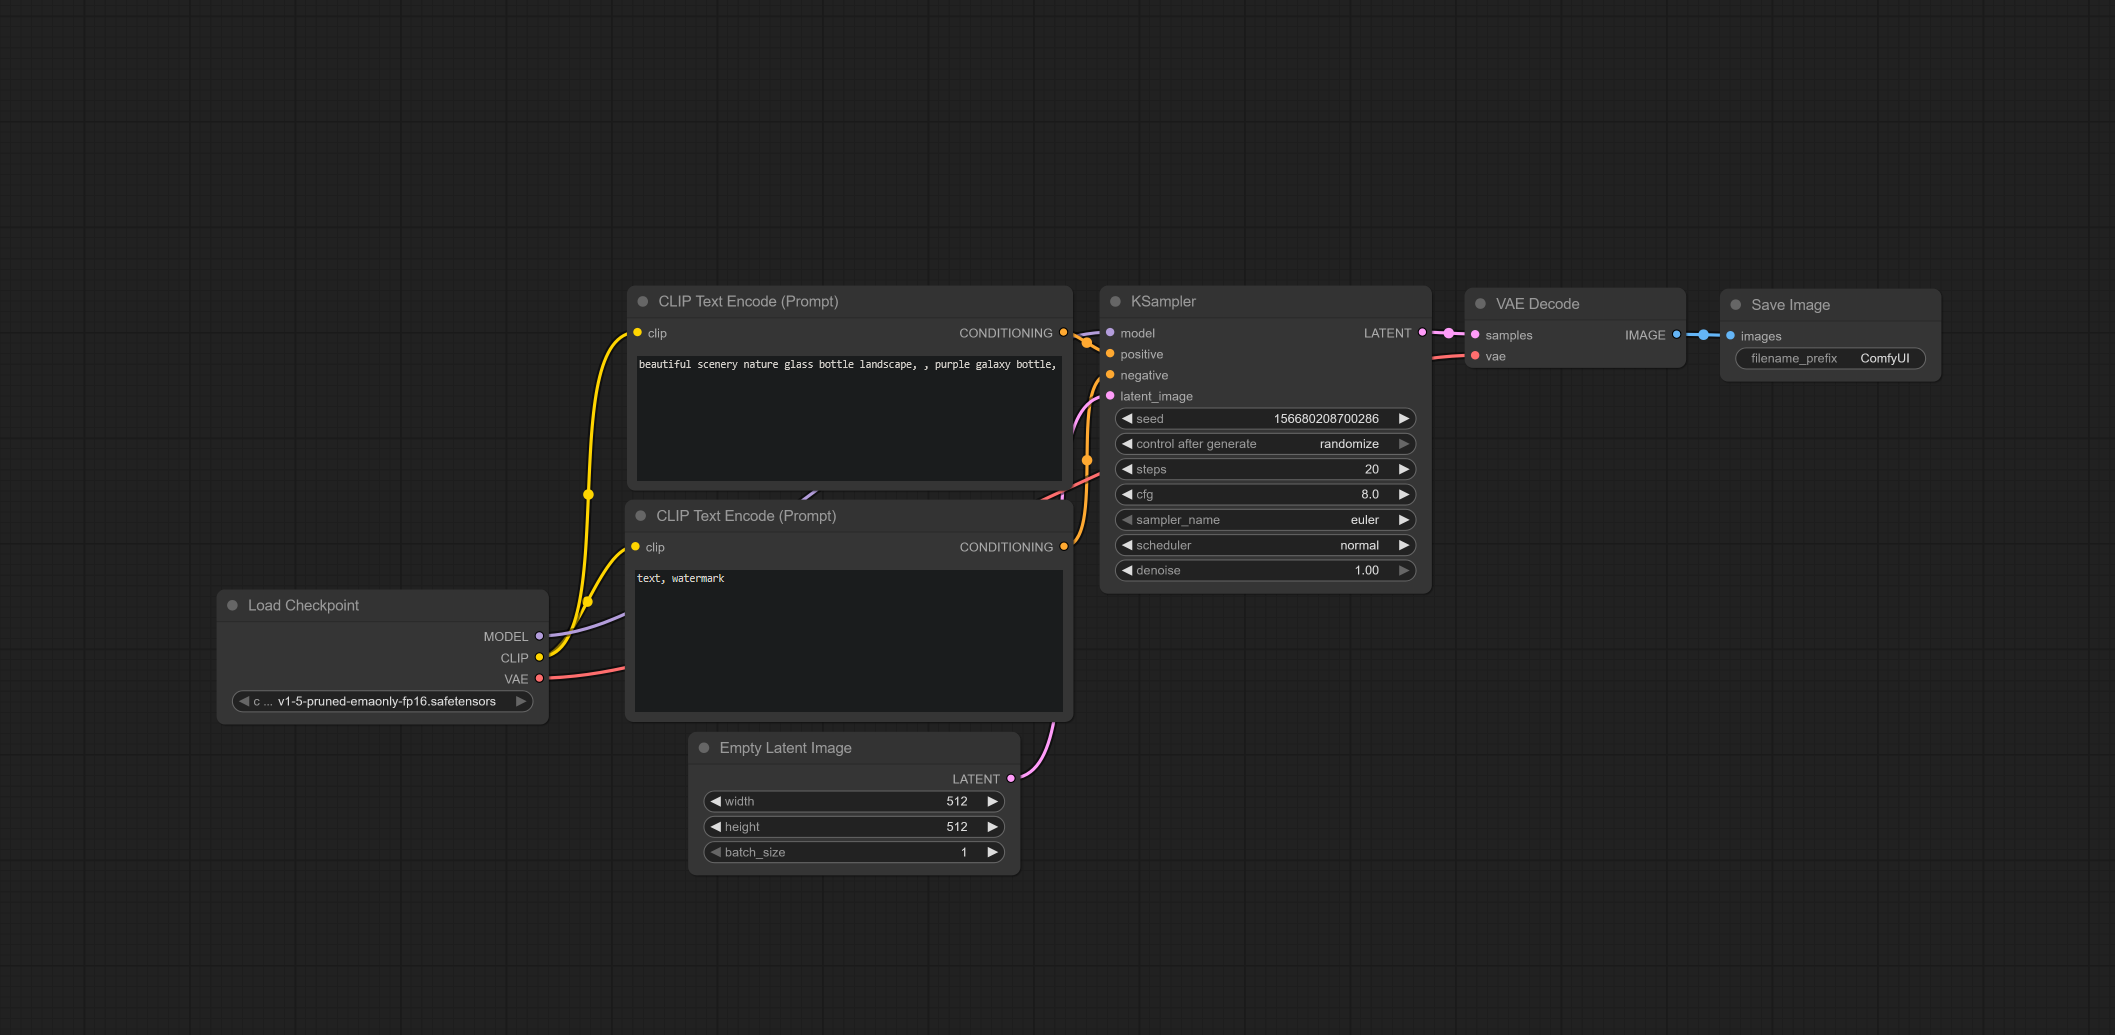Image resolution: width=2115 pixels, height=1035 pixels.
Task: Collapse the lower CLIP Text Encode node dot
Action: [x=641, y=516]
